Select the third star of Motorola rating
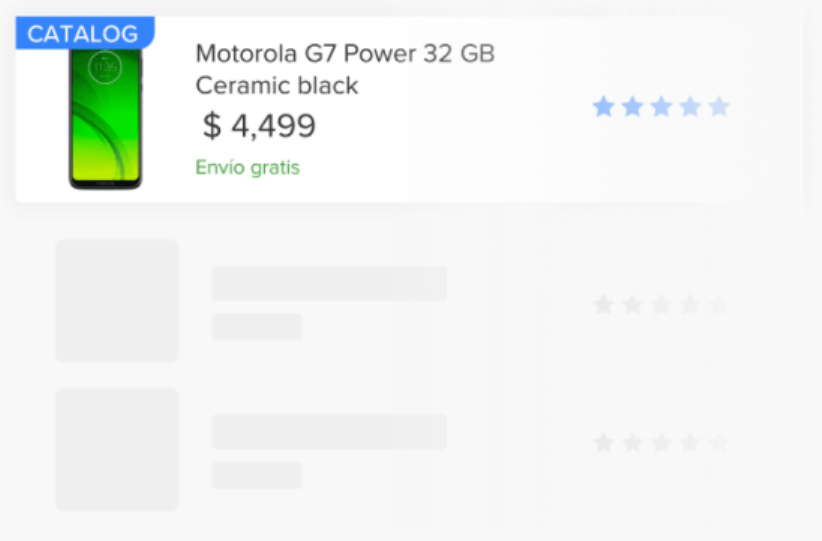This screenshot has height=541, width=822. pos(661,107)
